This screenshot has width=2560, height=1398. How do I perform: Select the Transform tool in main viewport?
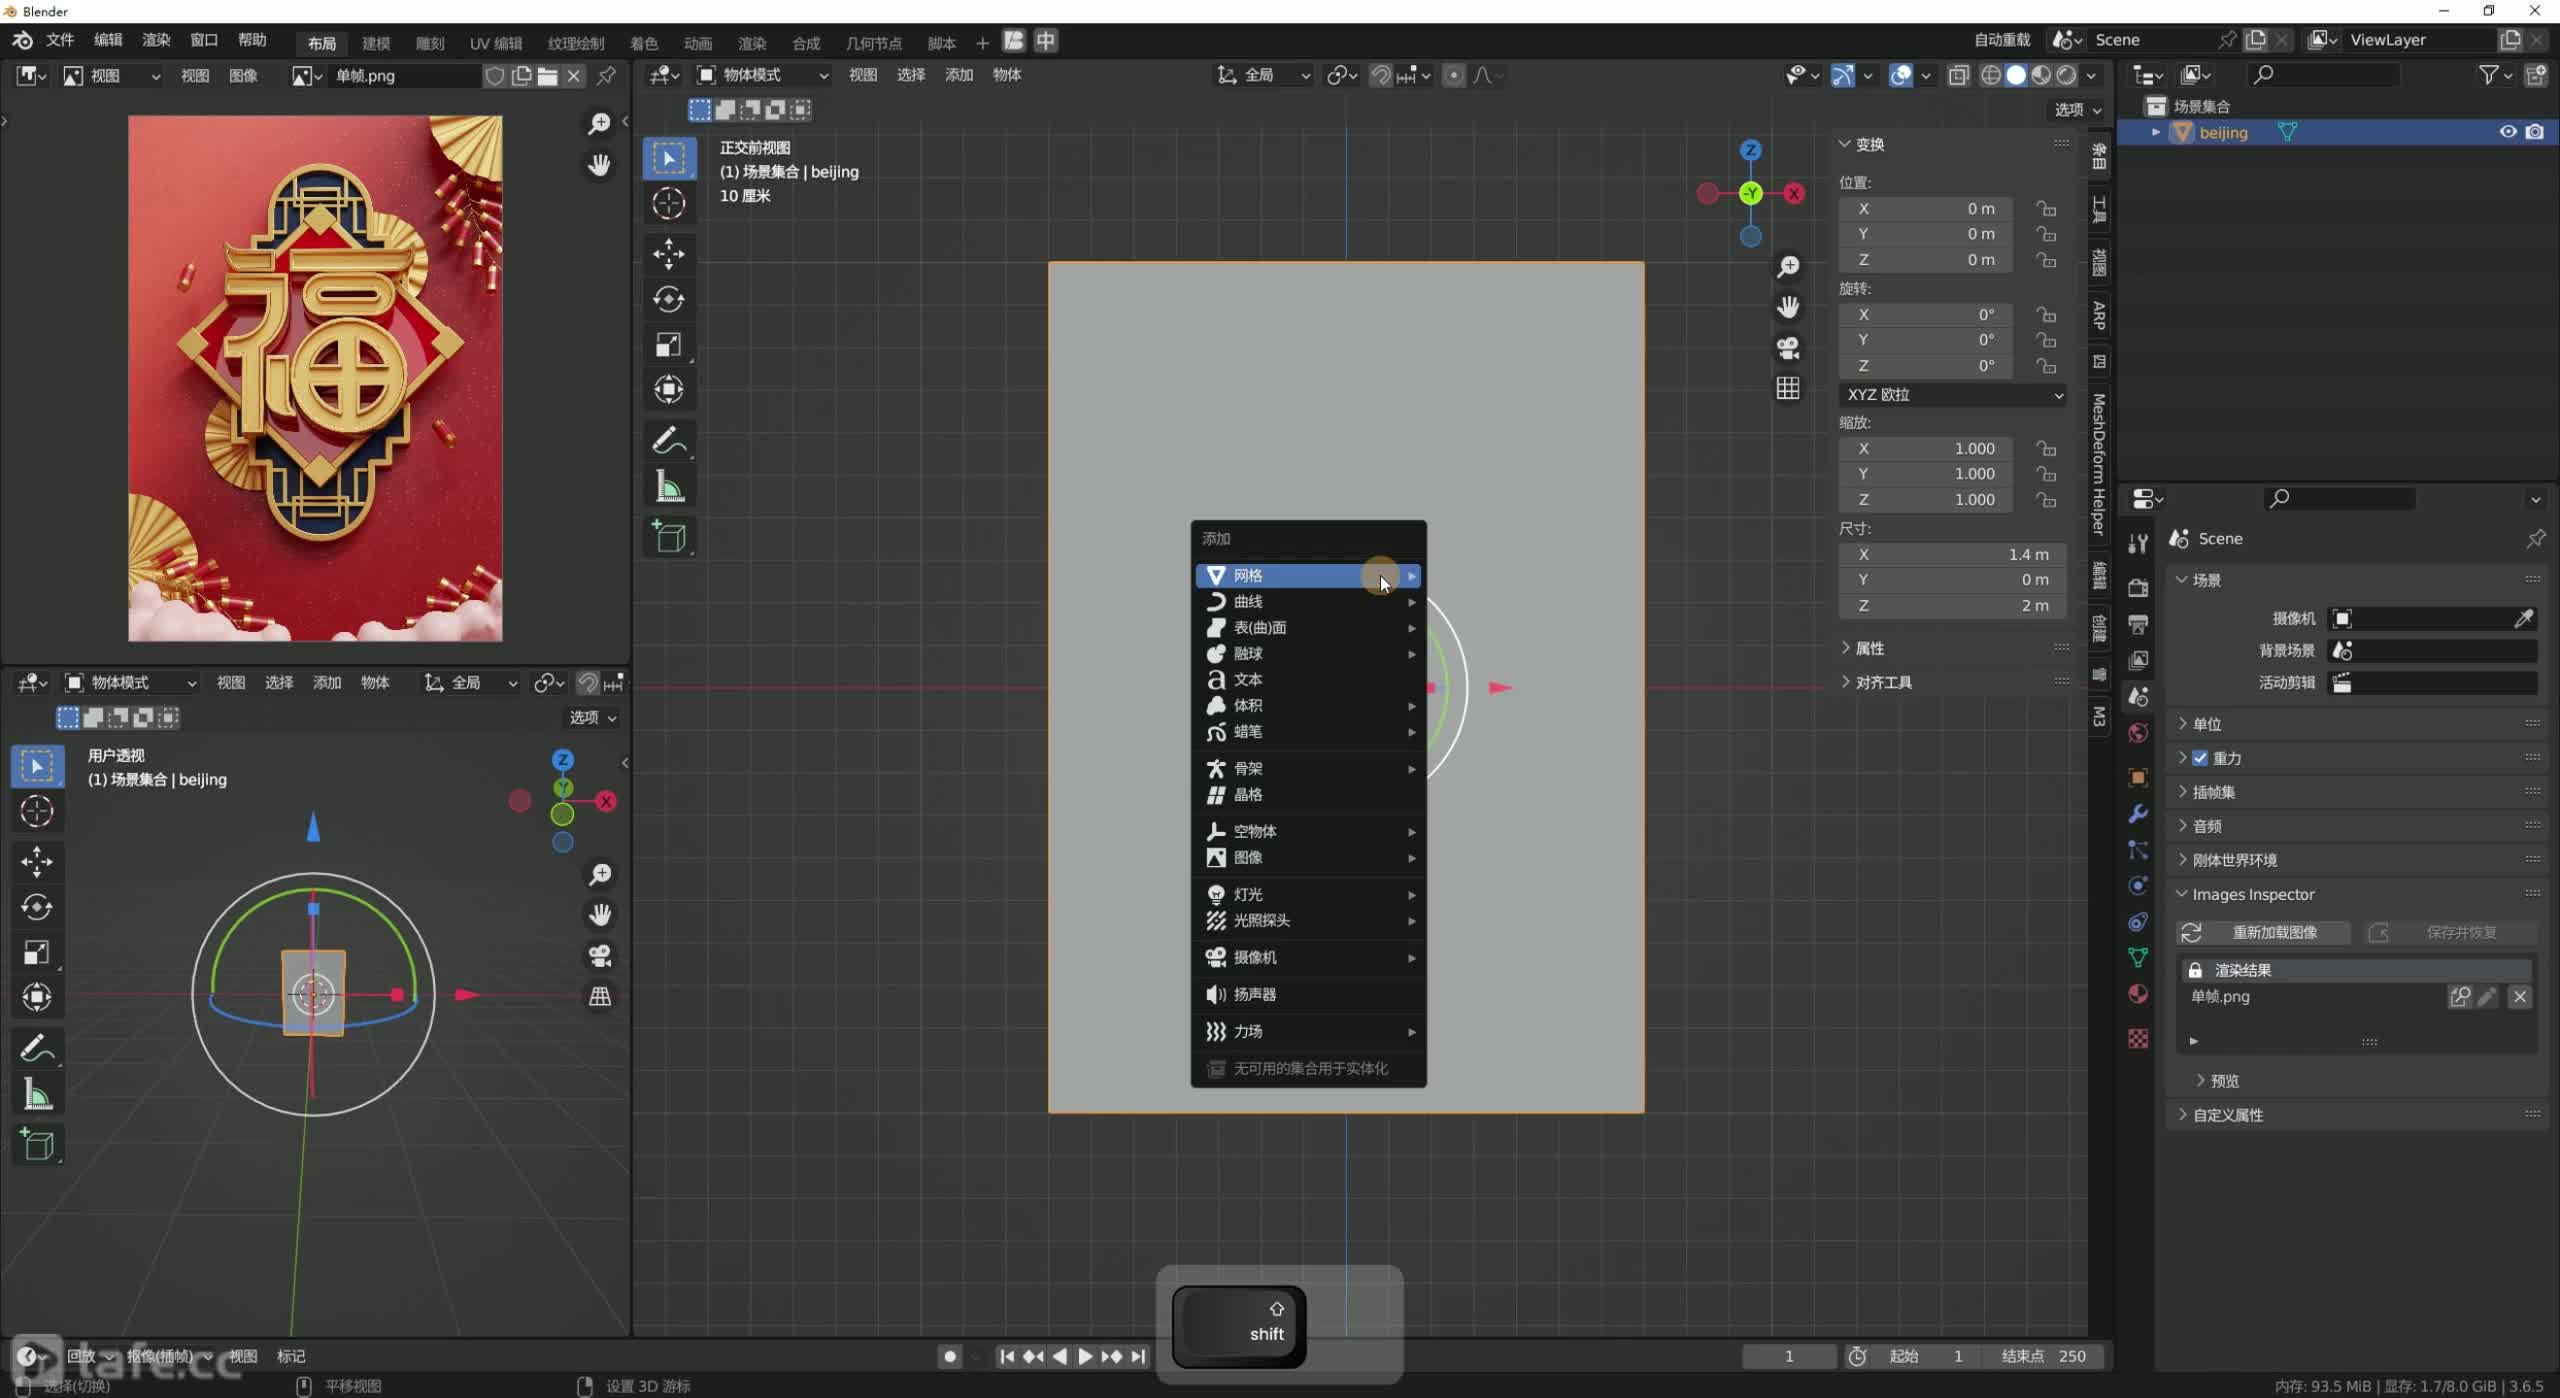(x=669, y=389)
